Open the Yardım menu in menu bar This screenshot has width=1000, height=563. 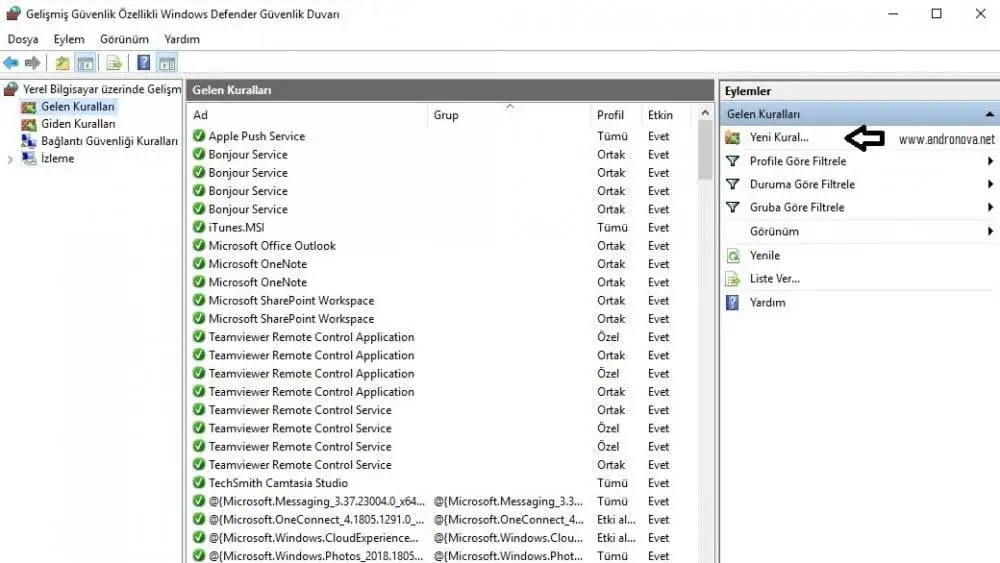[x=182, y=39]
